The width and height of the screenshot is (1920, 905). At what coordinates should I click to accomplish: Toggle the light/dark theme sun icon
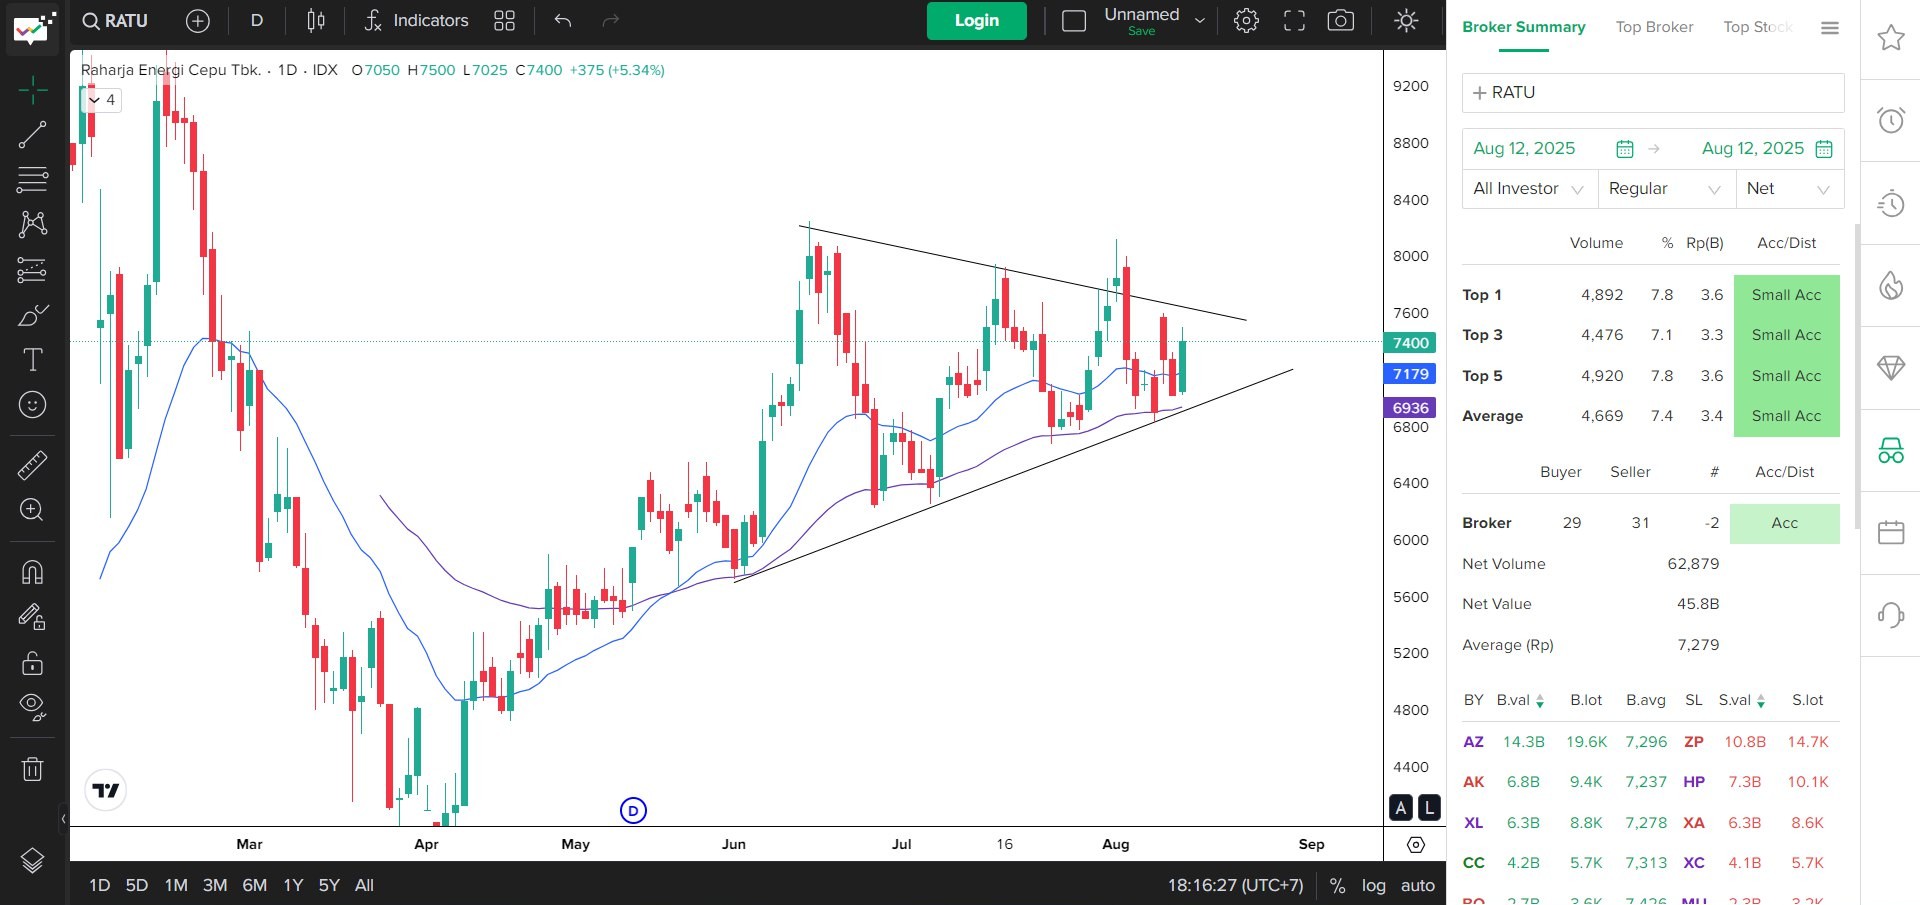pos(1406,21)
